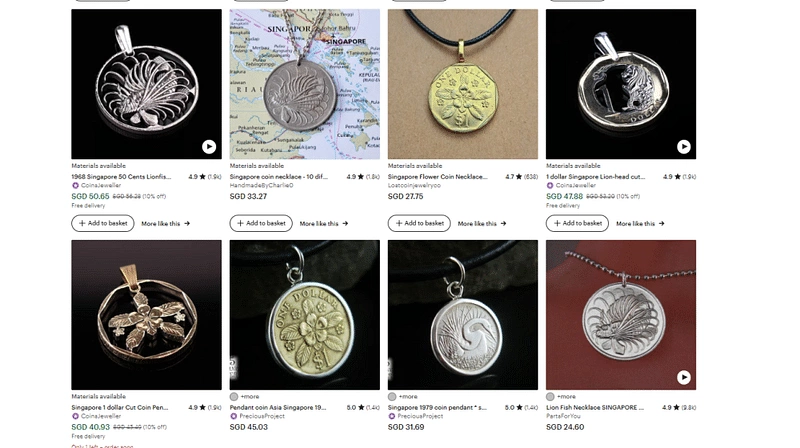Open the gold flower coin necklace image
This screenshot has width=800, height=448.
click(x=463, y=84)
